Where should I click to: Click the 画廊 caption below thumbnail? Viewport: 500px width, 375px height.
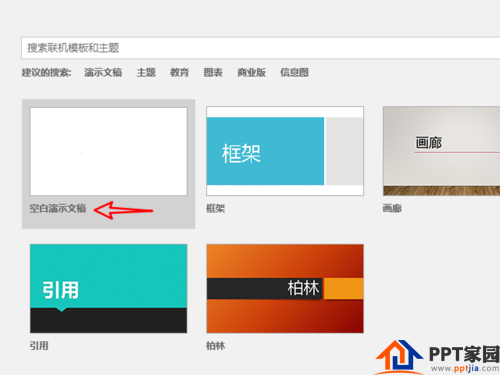(x=392, y=209)
